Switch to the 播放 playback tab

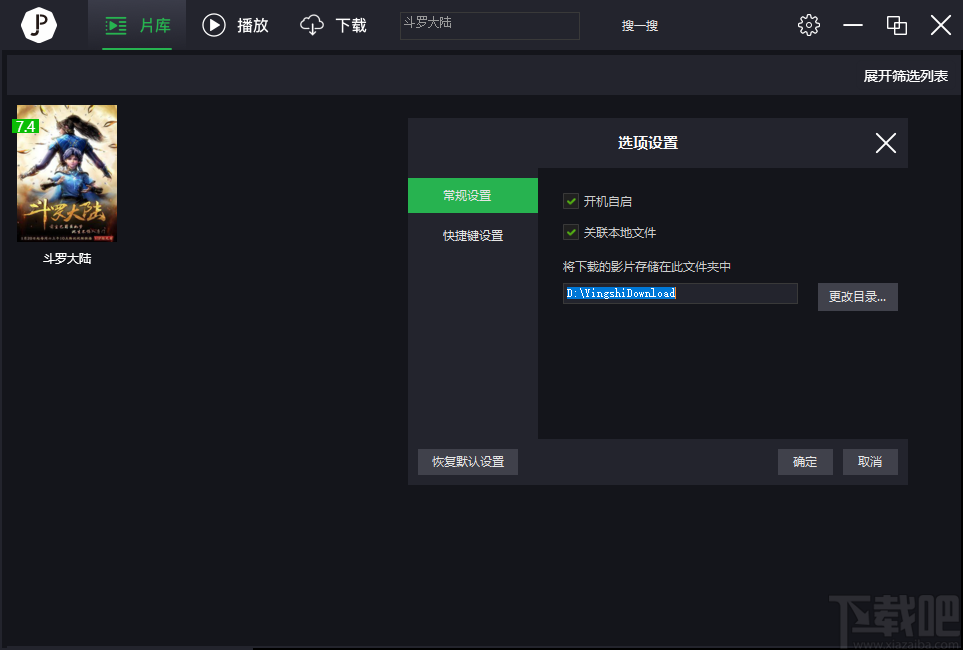[x=236, y=25]
